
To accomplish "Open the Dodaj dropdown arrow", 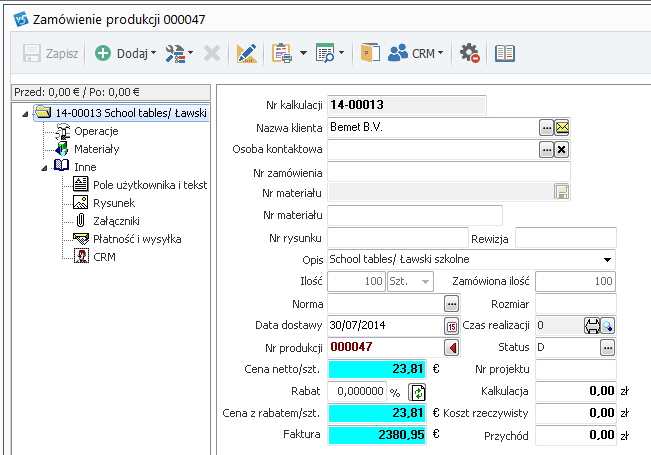I will coord(153,53).
